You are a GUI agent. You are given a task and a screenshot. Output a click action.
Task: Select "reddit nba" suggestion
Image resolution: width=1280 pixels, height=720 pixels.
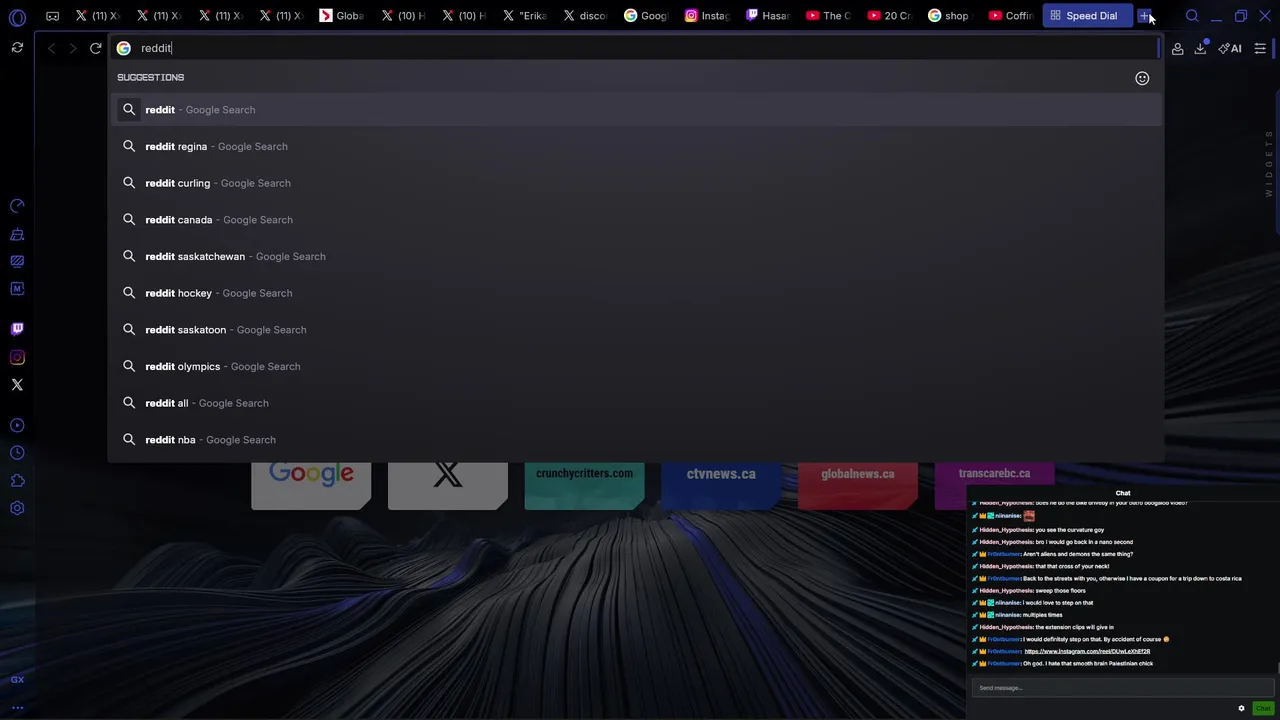(636, 440)
